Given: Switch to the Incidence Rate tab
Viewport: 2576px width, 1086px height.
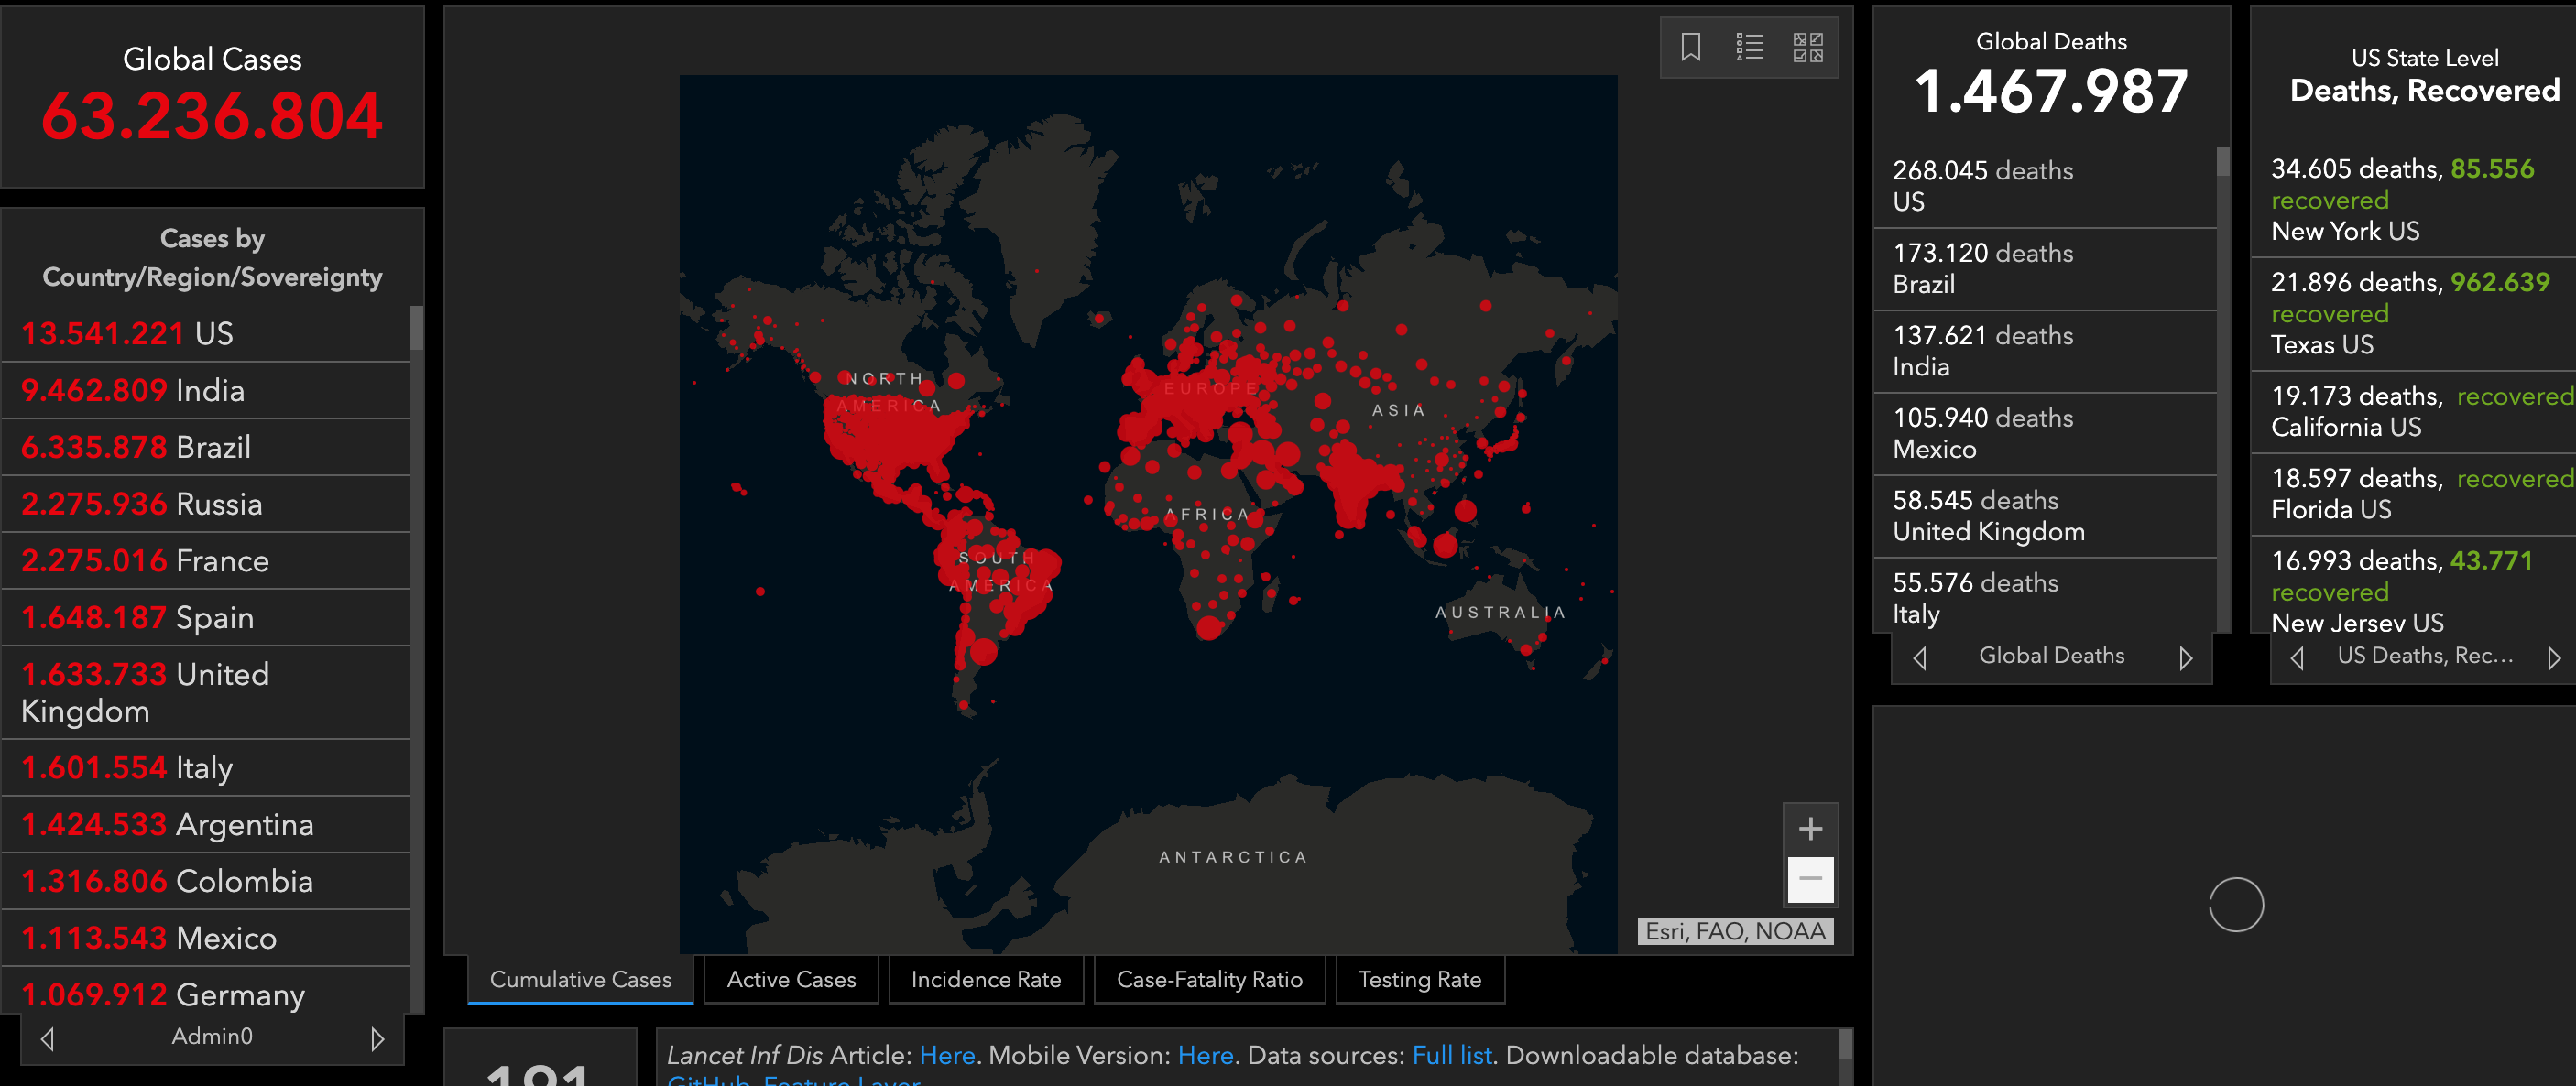Looking at the screenshot, I should (x=985, y=979).
